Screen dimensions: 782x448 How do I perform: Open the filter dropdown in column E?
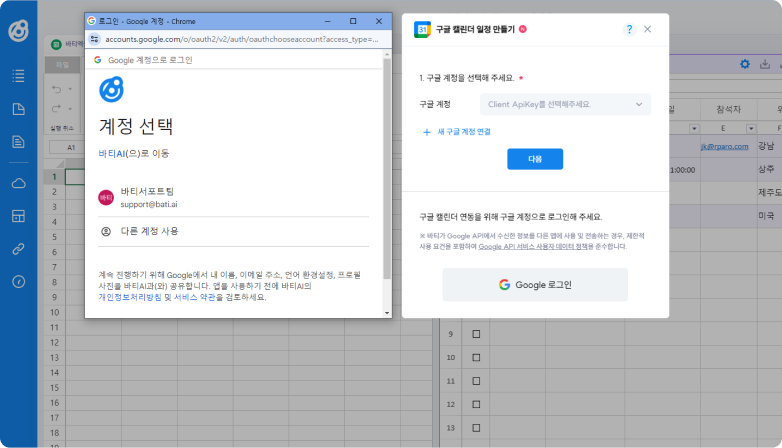(x=751, y=129)
